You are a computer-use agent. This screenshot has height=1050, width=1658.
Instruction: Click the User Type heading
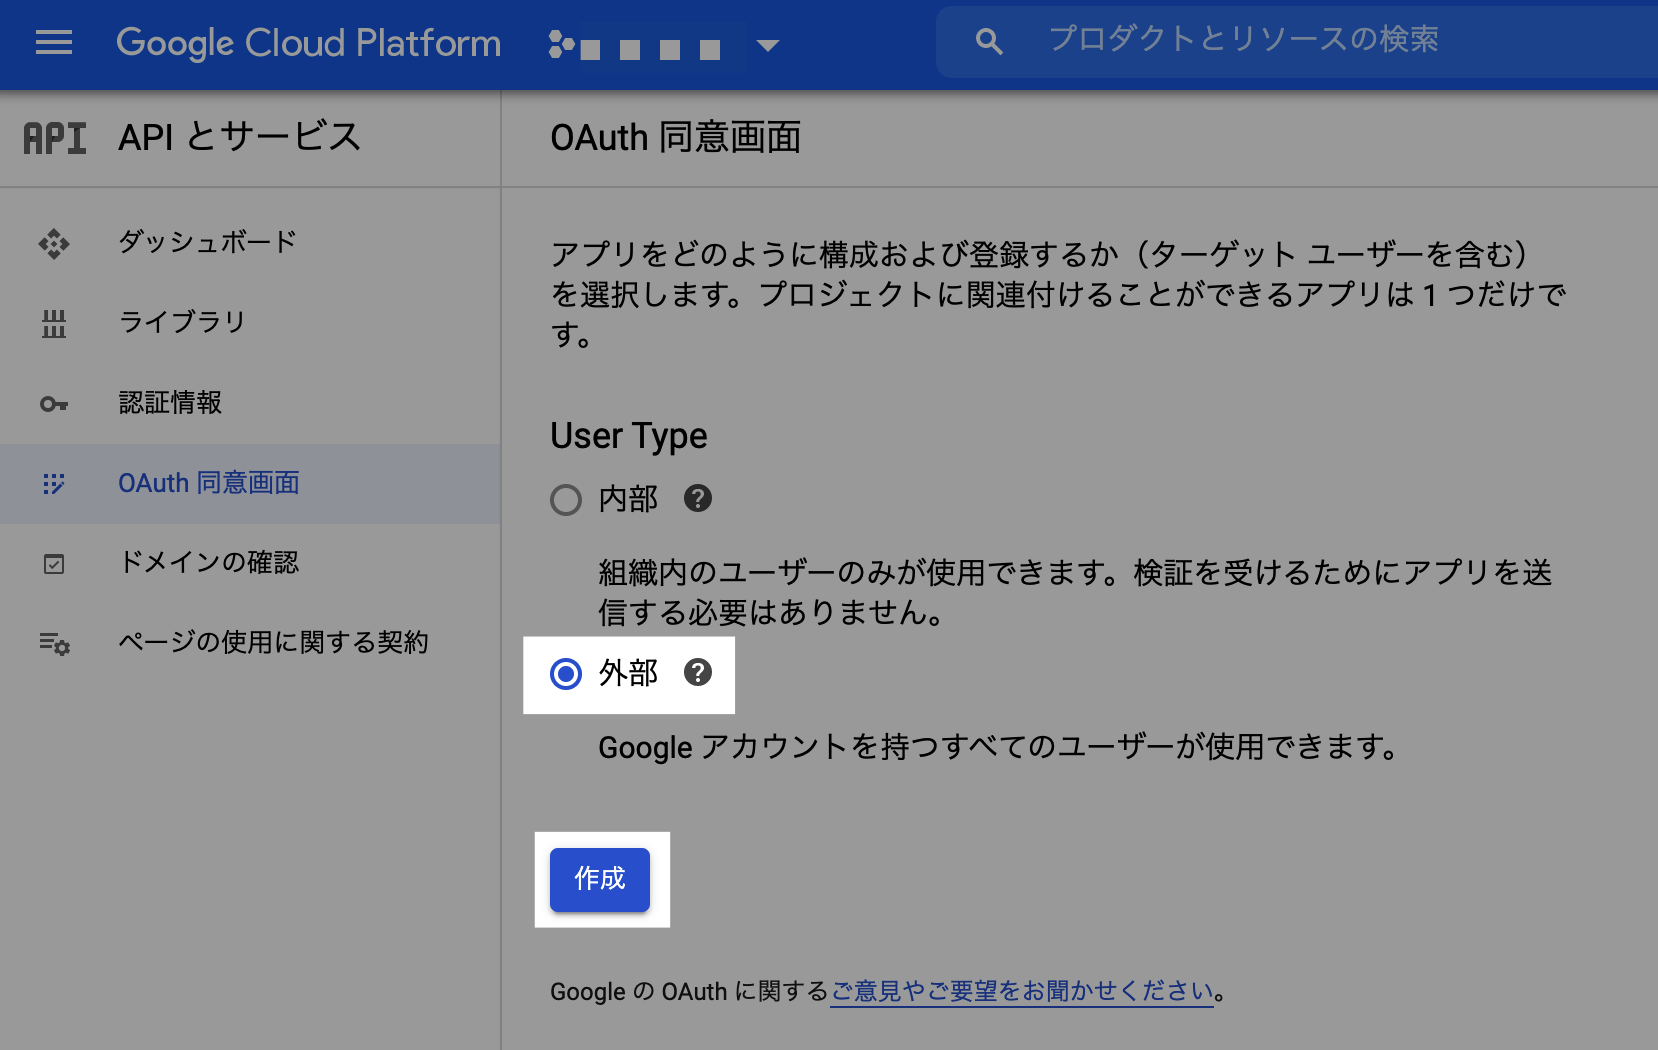(x=629, y=436)
